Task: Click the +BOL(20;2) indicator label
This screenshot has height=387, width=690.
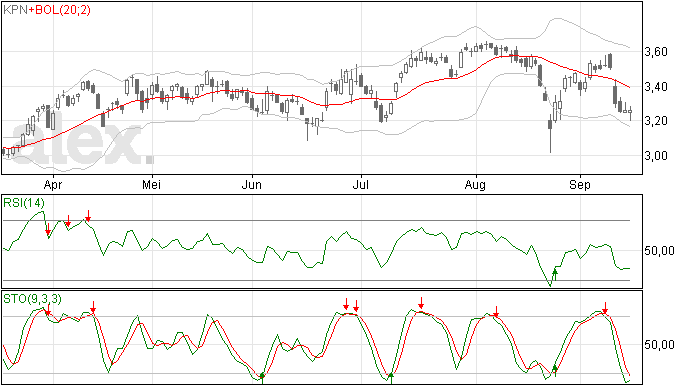Action: (59, 10)
